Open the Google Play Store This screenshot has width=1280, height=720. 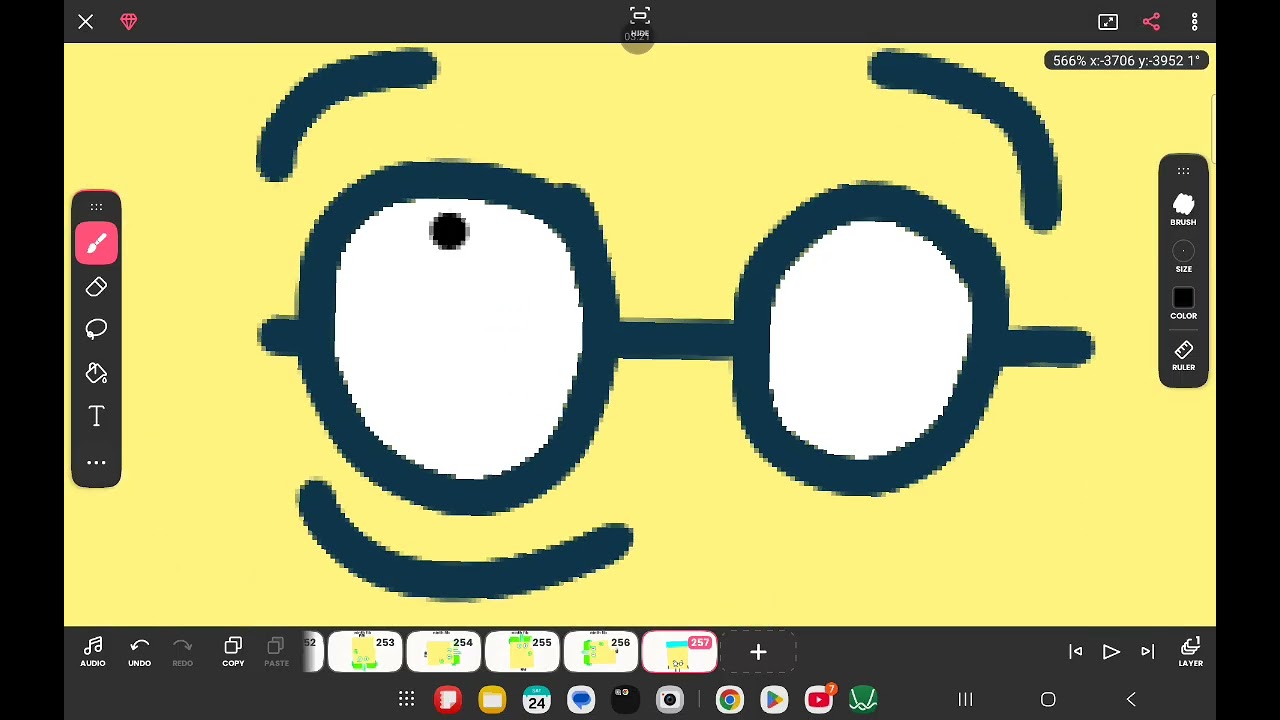pos(774,699)
